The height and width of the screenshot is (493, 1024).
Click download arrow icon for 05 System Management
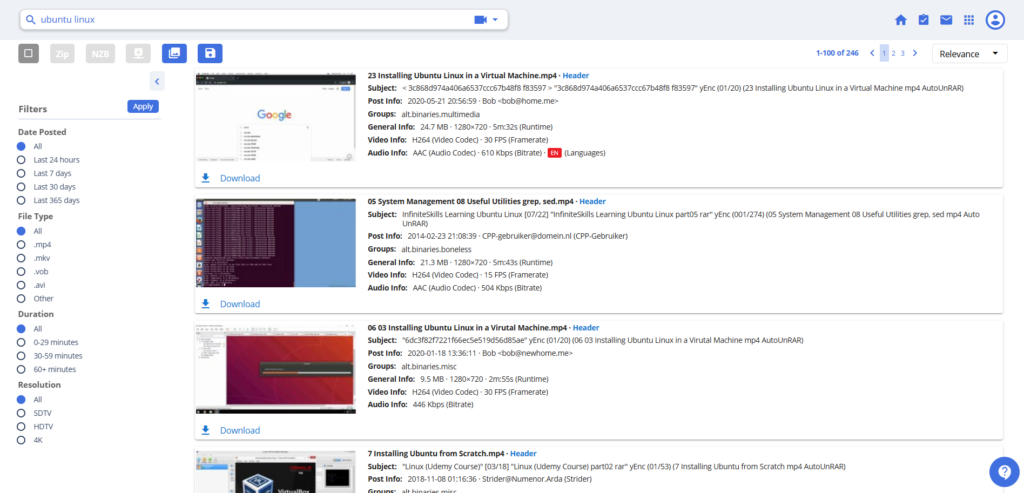(206, 304)
